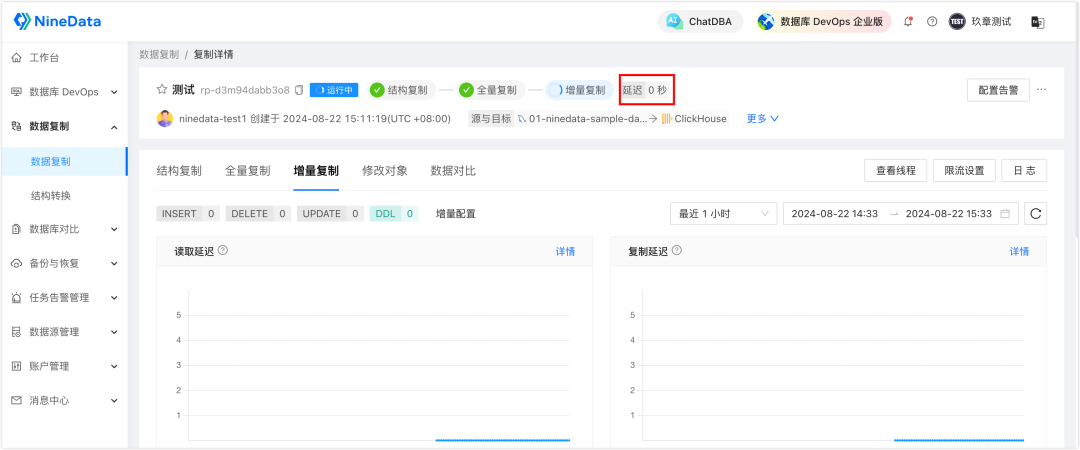Click 数据复制 breadcrumb link
1080x450 pixels.
[159, 54]
